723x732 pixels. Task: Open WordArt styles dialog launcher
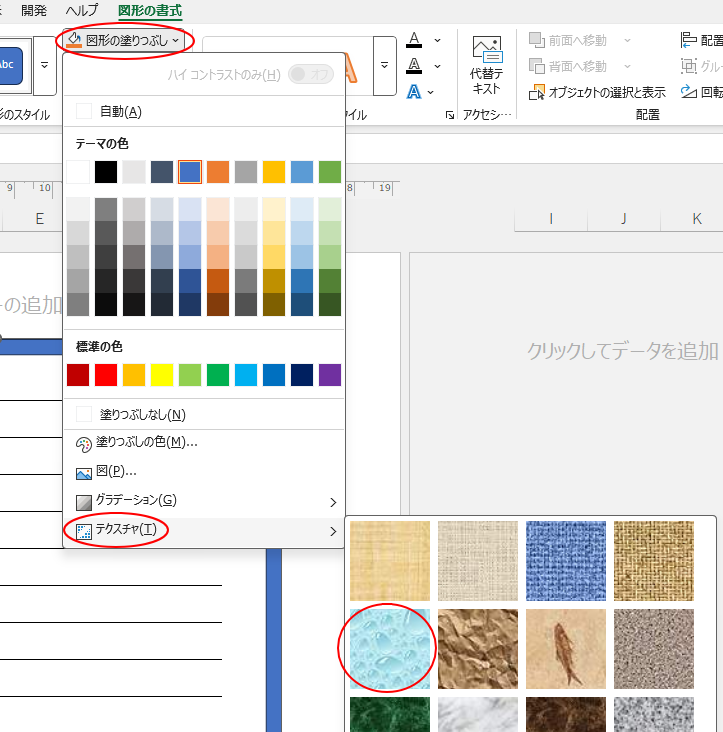click(x=449, y=115)
